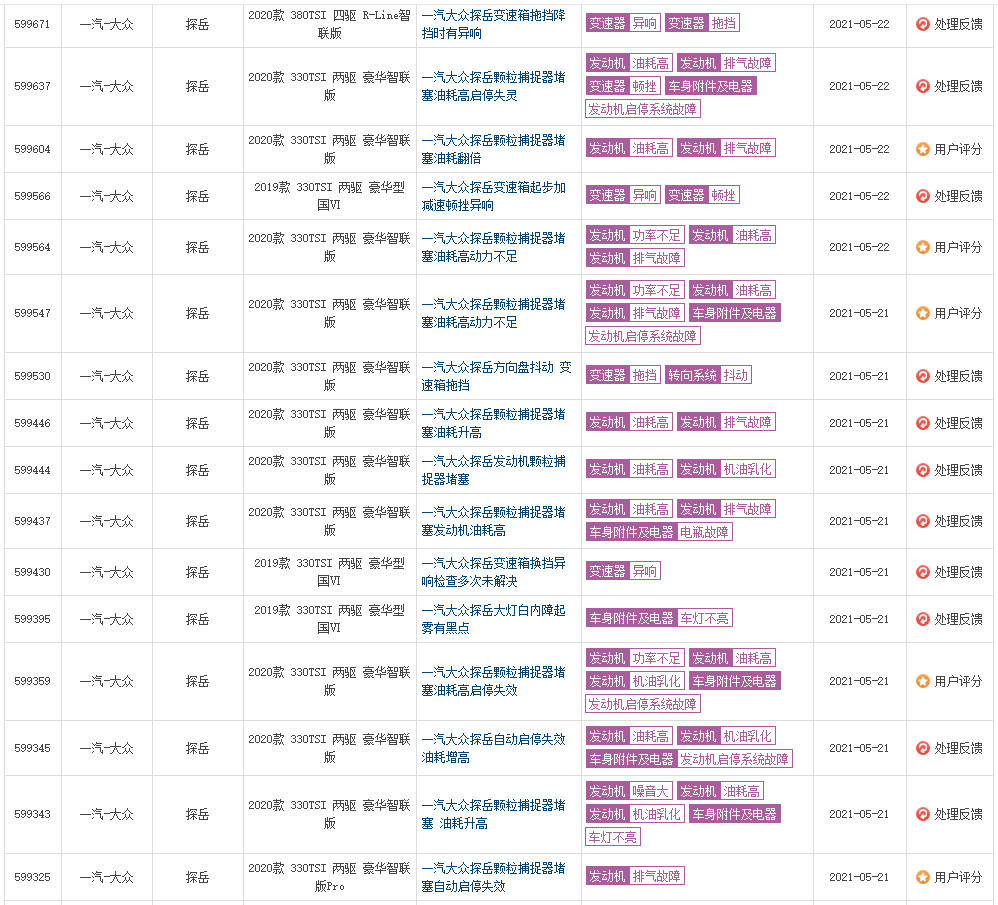Screen dimensions: 998x905
Task: Click brand 一汽-大众 in row 599530
Action: tap(106, 376)
